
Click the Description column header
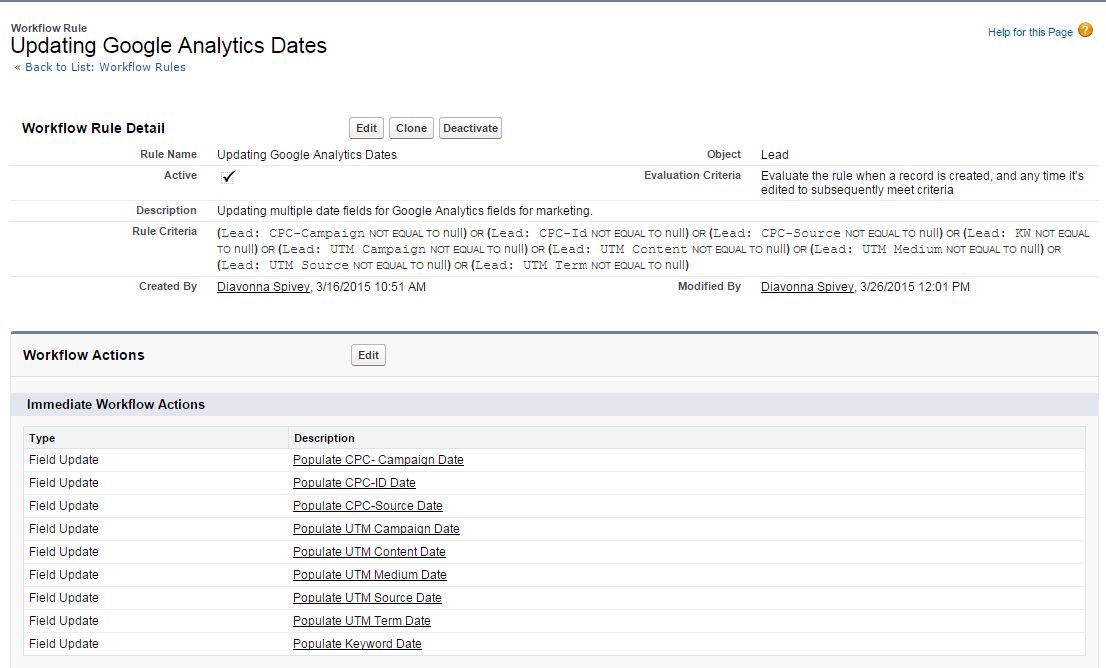[324, 438]
